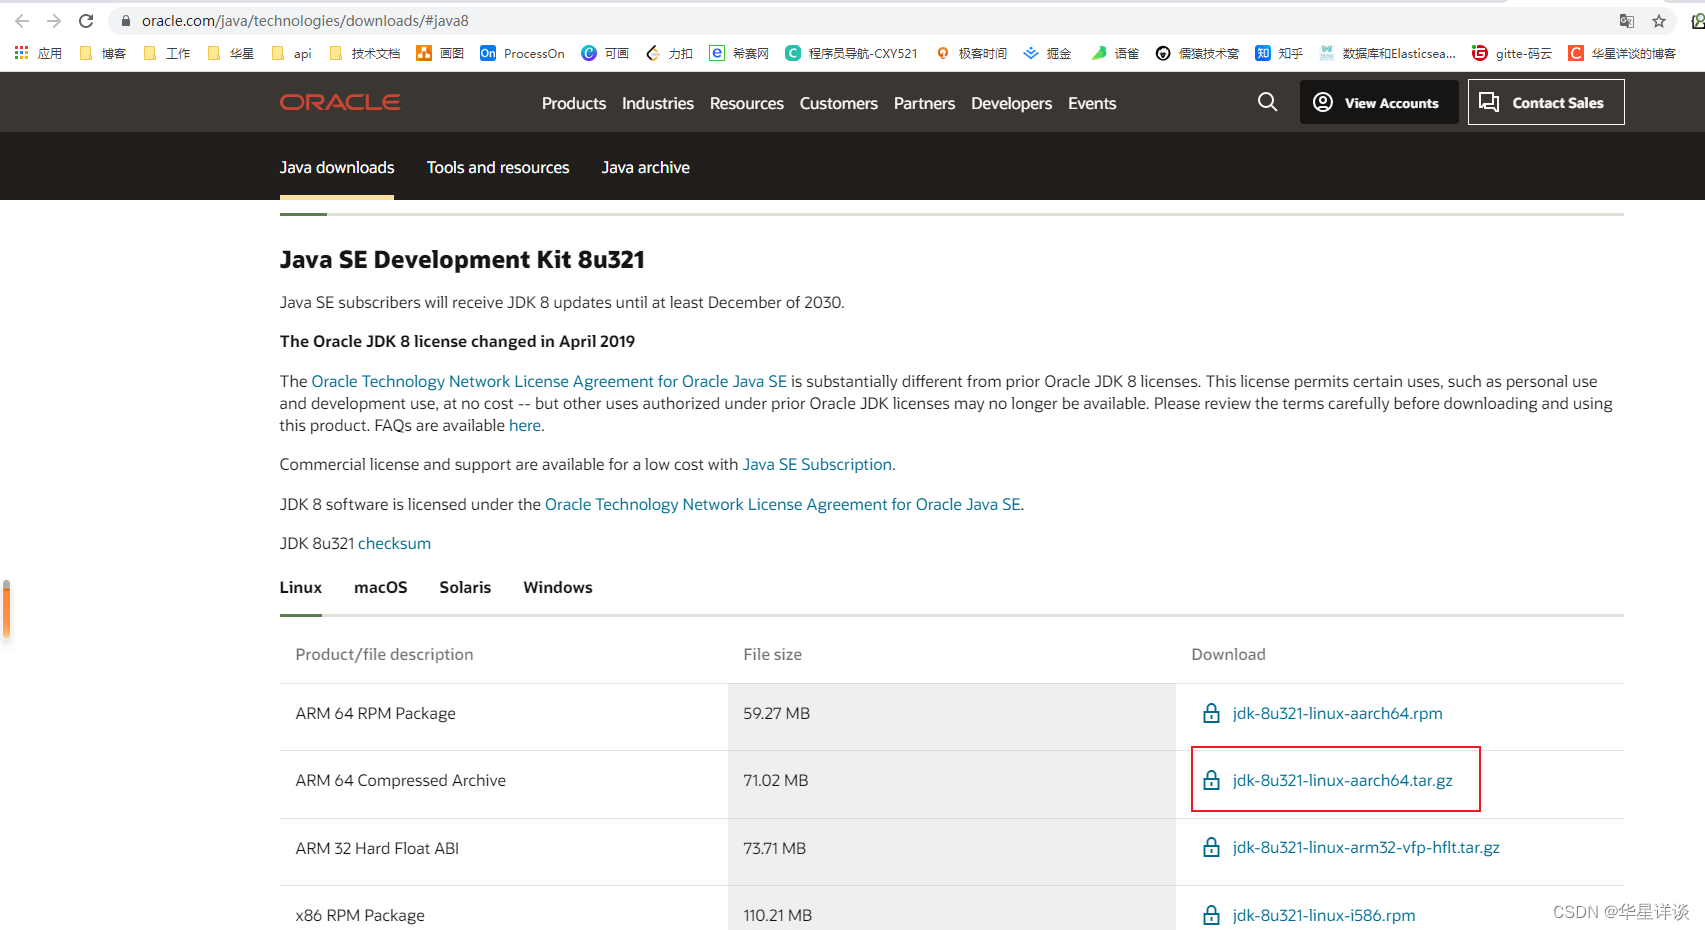Click the Oracle site search icon
Image resolution: width=1705 pixels, height=930 pixels.
pos(1267,102)
